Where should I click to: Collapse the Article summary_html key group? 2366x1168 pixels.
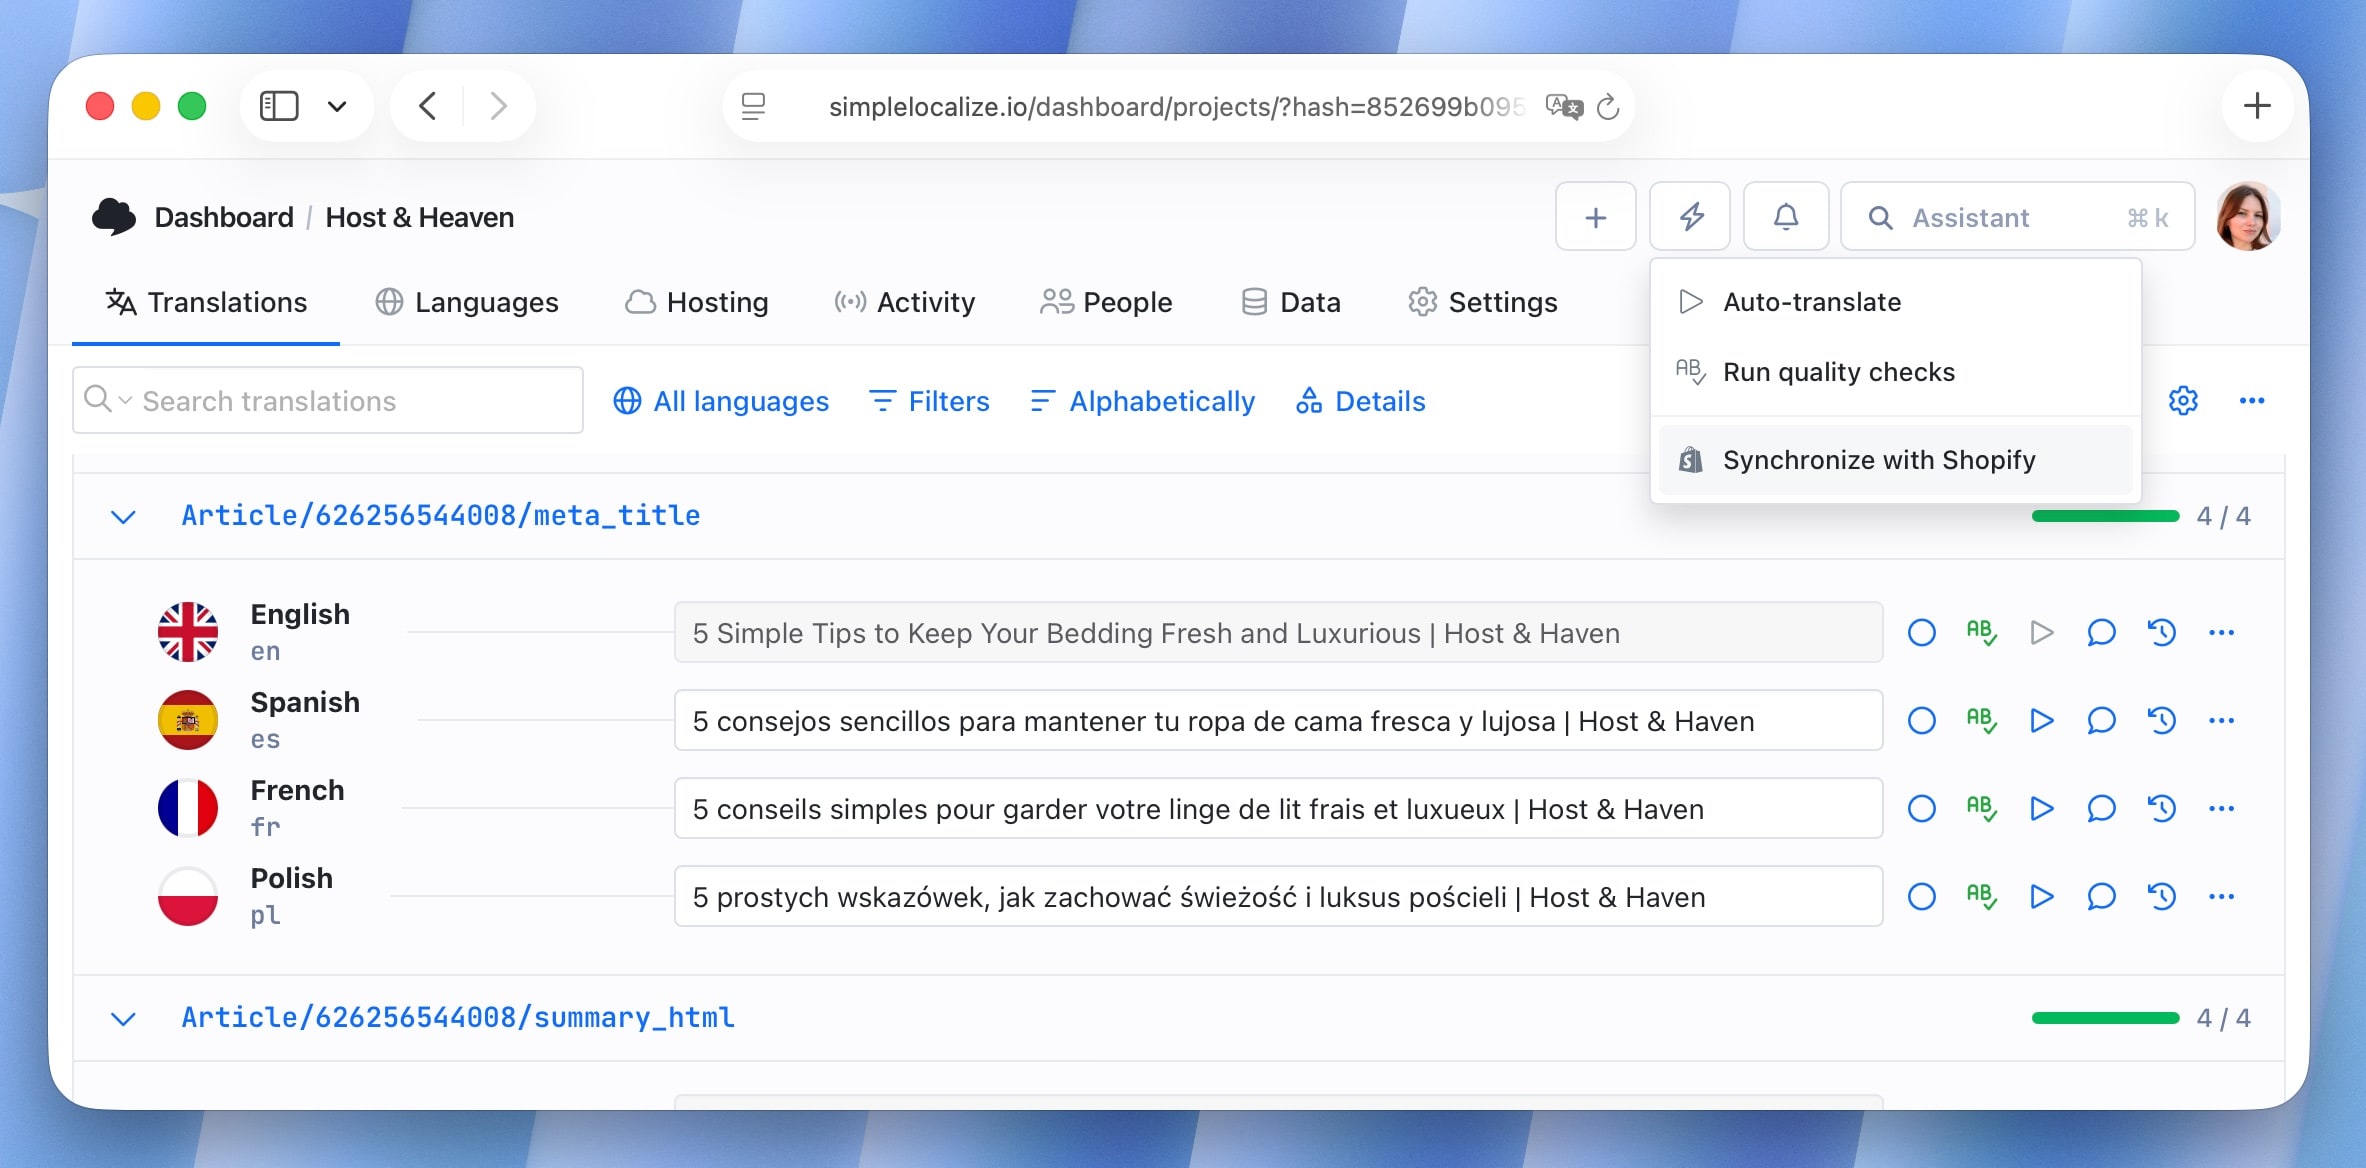coord(123,1019)
